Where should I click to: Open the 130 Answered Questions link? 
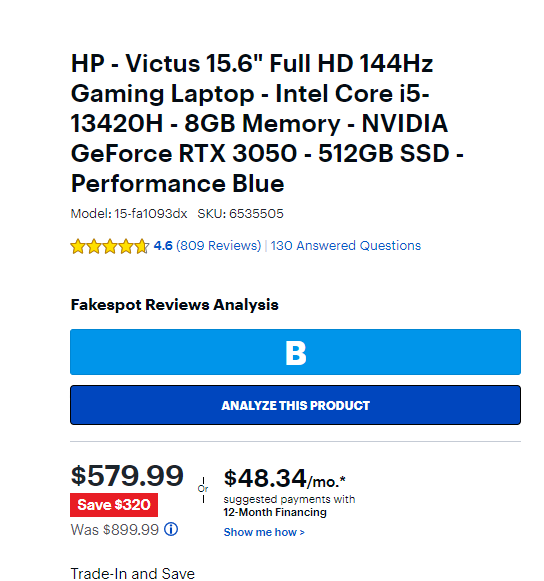346,246
